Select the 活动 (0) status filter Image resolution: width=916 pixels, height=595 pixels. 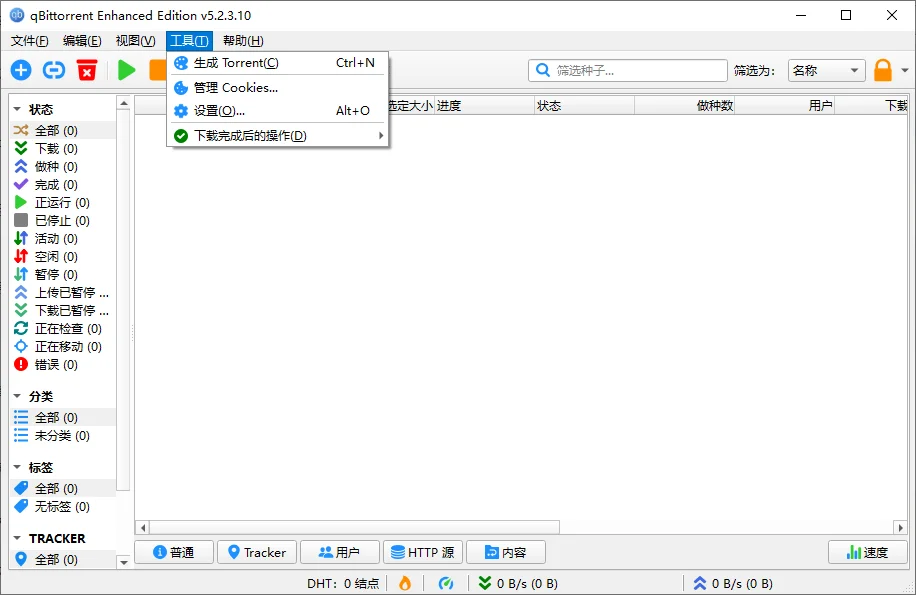(x=63, y=238)
